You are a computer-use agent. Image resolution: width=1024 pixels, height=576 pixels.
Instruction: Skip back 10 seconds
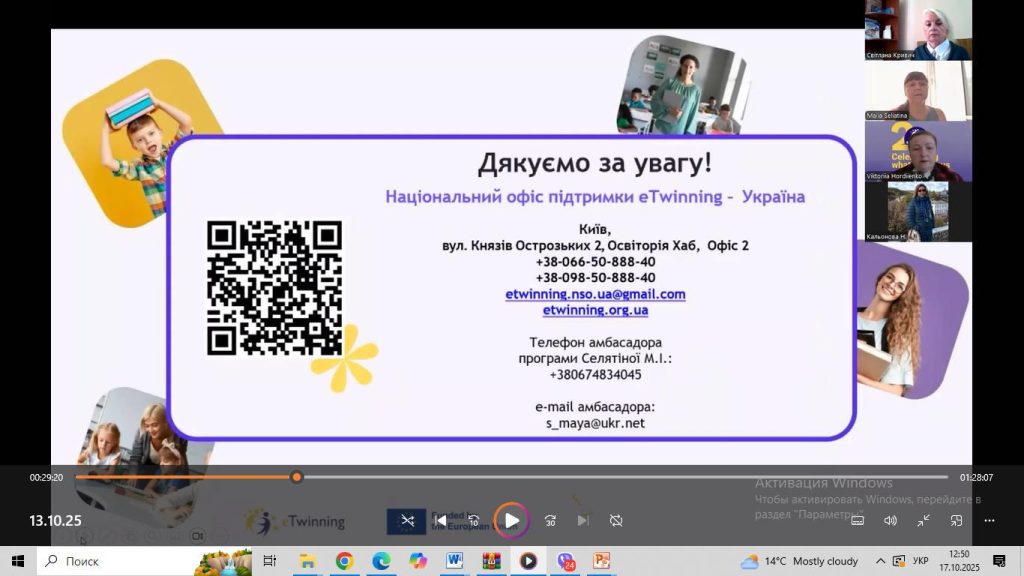pos(474,520)
